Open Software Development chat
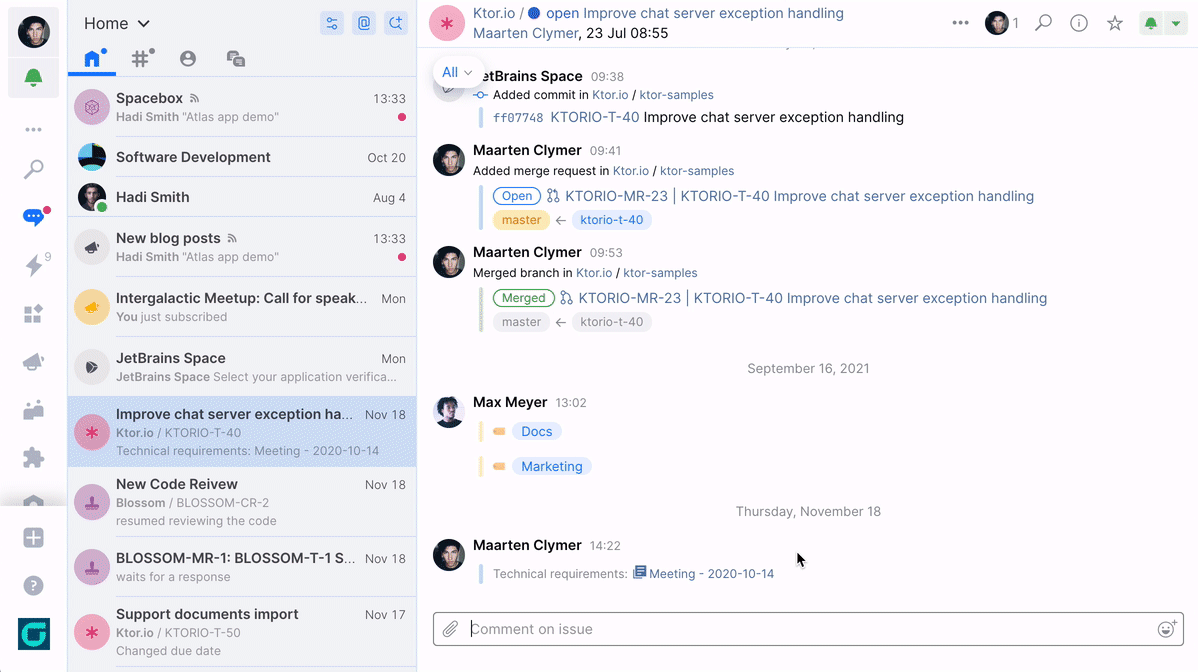 [x=242, y=157]
